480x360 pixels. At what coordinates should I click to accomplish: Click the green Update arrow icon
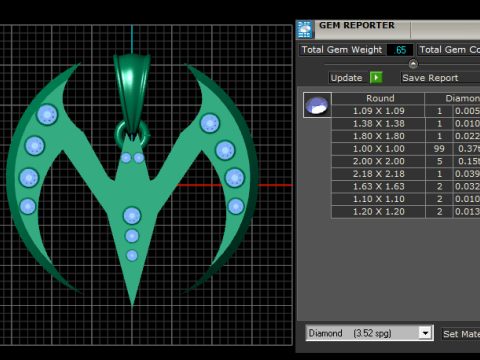click(376, 78)
